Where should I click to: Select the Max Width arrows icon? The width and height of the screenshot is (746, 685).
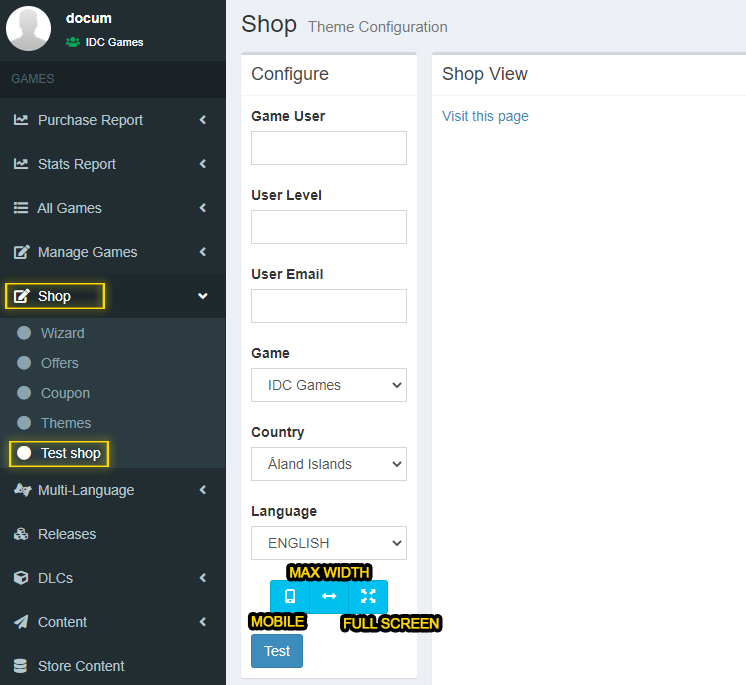(x=329, y=596)
